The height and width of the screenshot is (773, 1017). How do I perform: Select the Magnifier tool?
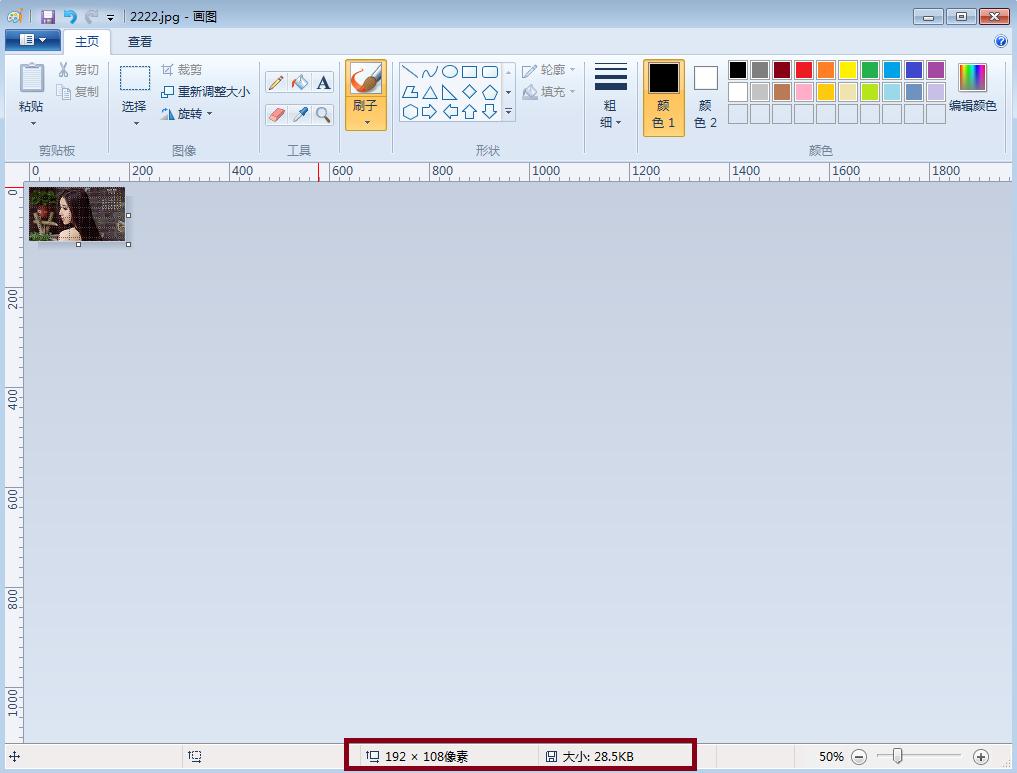click(x=322, y=114)
